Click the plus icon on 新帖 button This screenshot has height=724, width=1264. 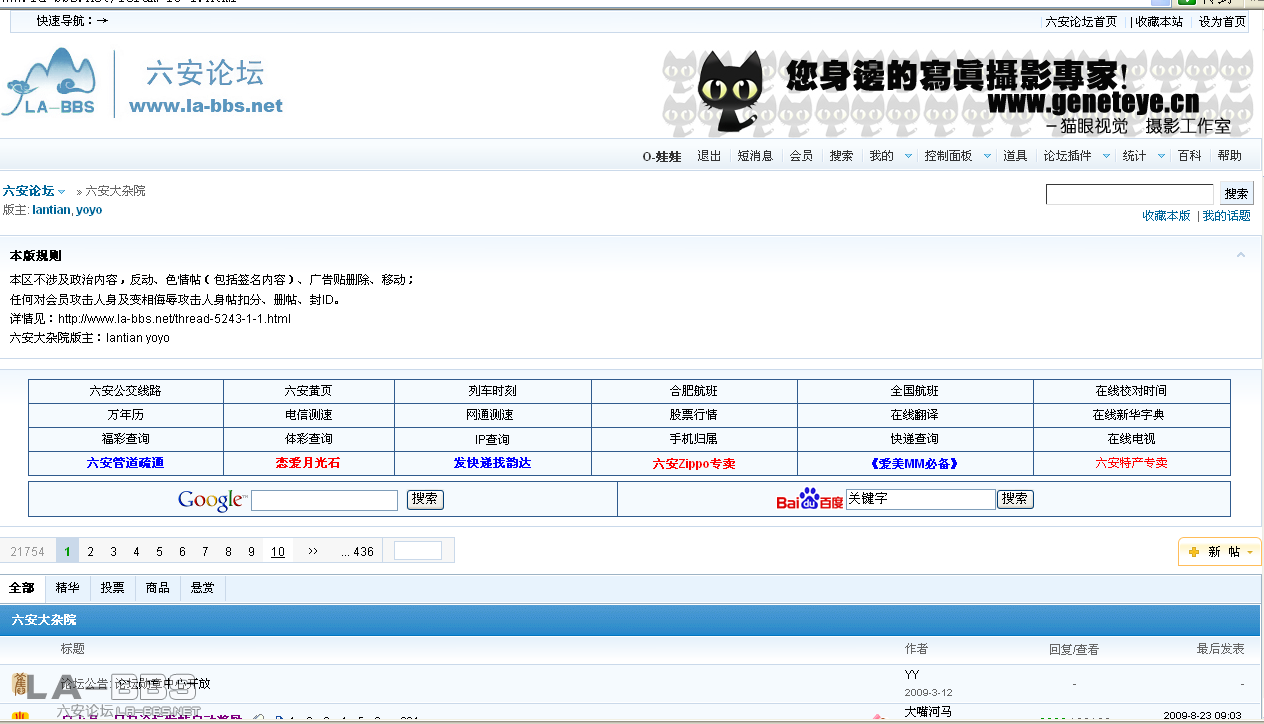pyautogui.click(x=1193, y=551)
